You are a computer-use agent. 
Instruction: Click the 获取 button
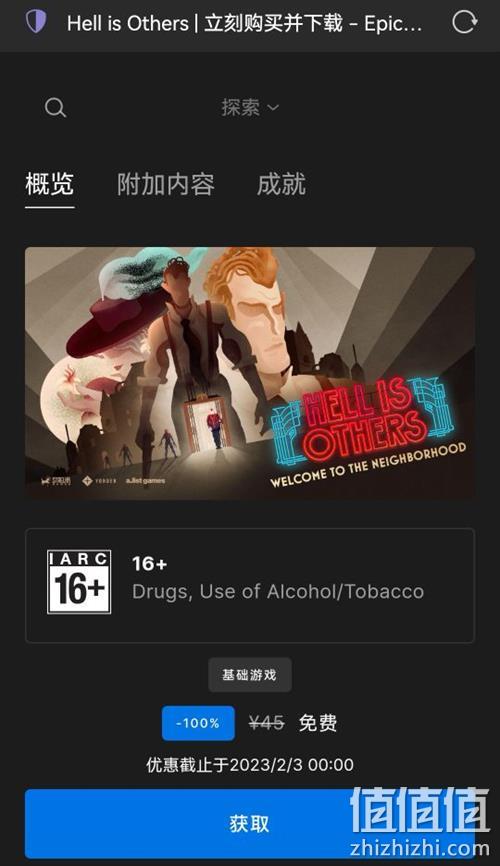click(x=250, y=823)
